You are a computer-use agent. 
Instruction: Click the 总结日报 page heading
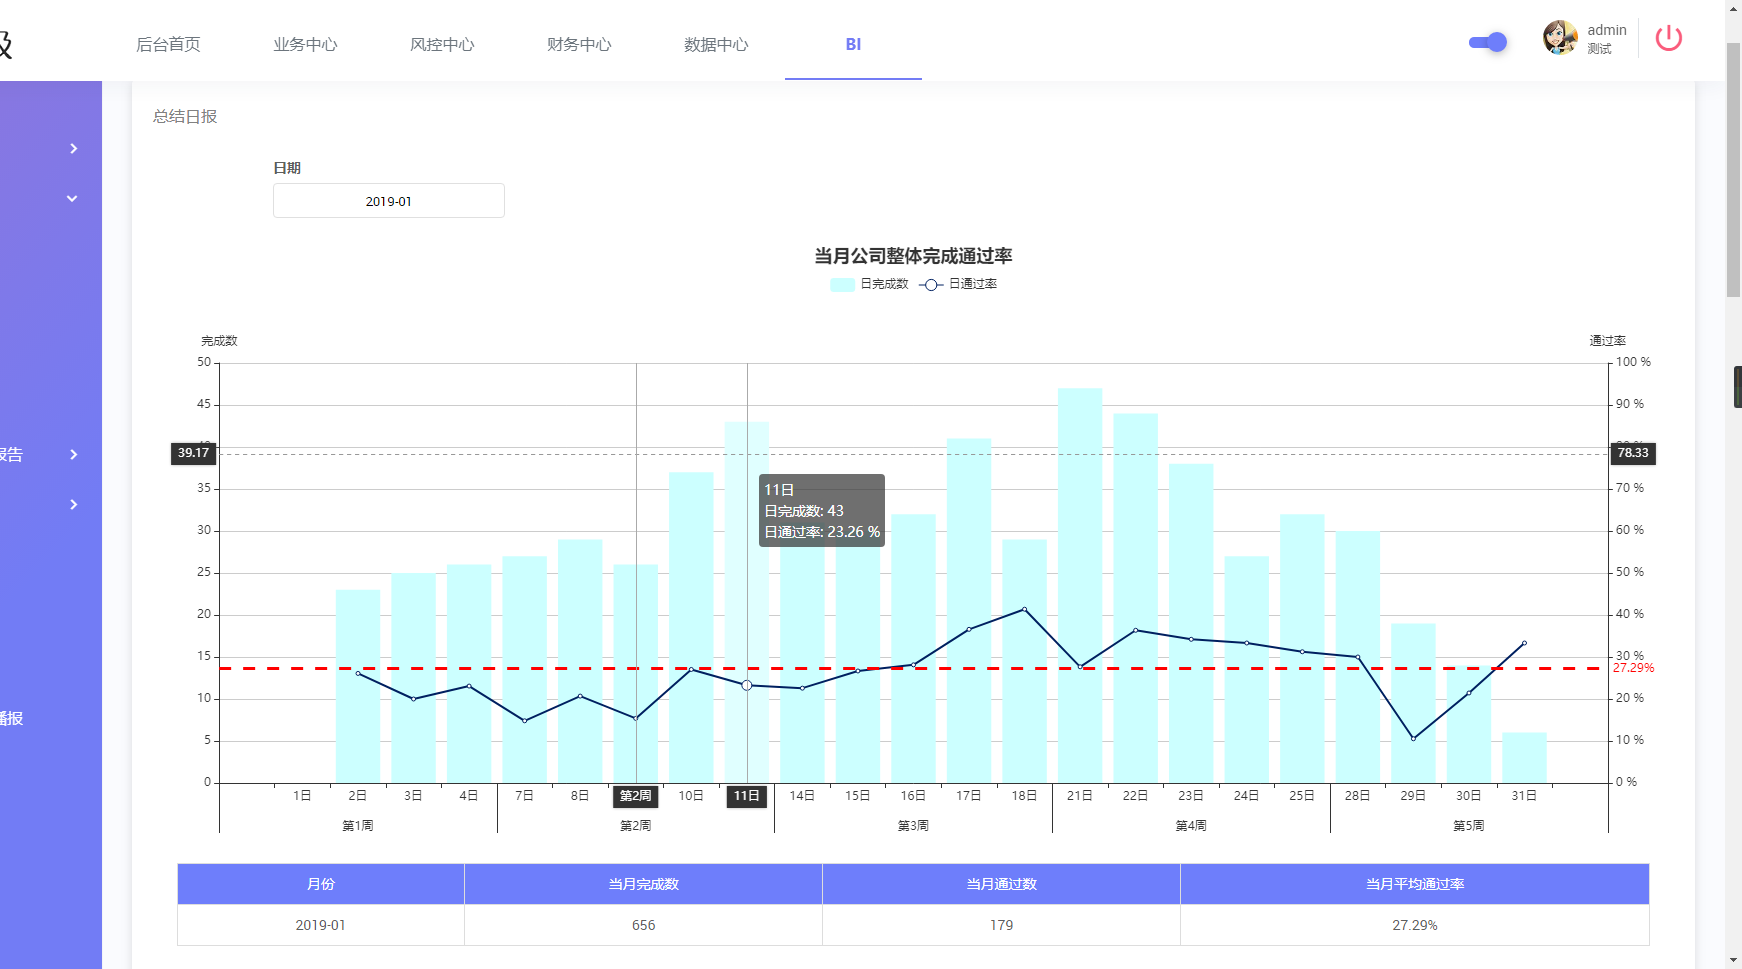[185, 116]
